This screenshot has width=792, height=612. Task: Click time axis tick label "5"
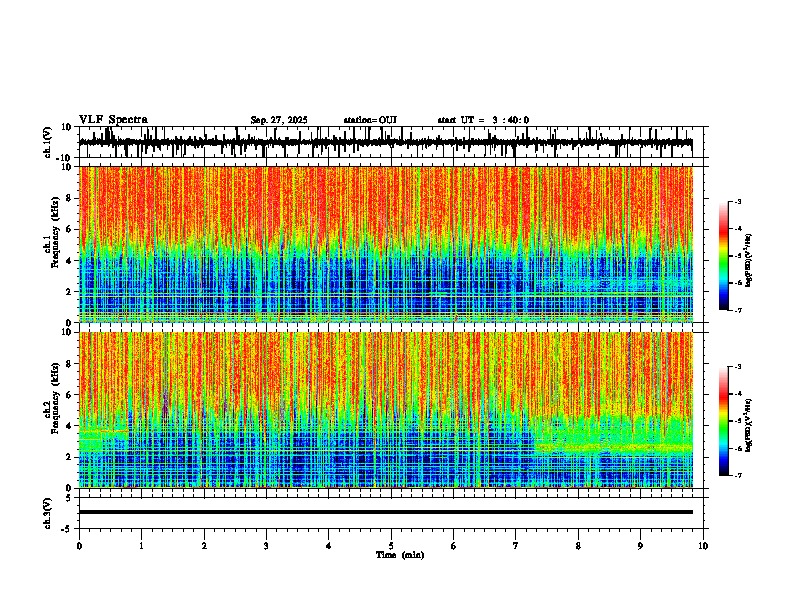[391, 546]
